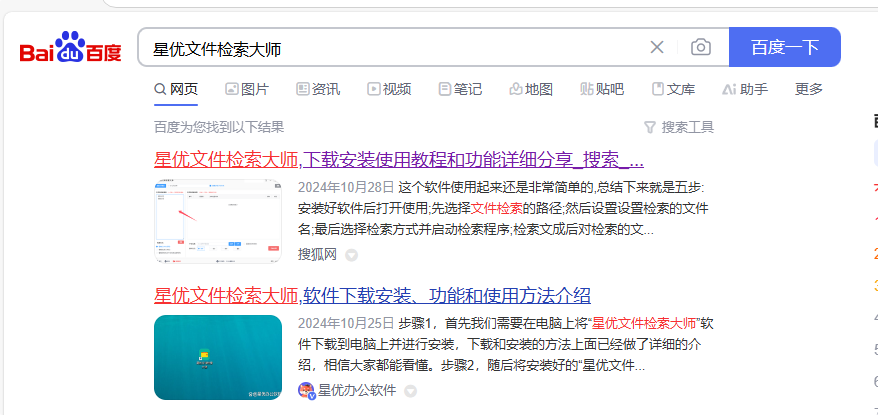This screenshot has width=878, height=415.
Task: Select the 网页 tab
Action: (176, 89)
